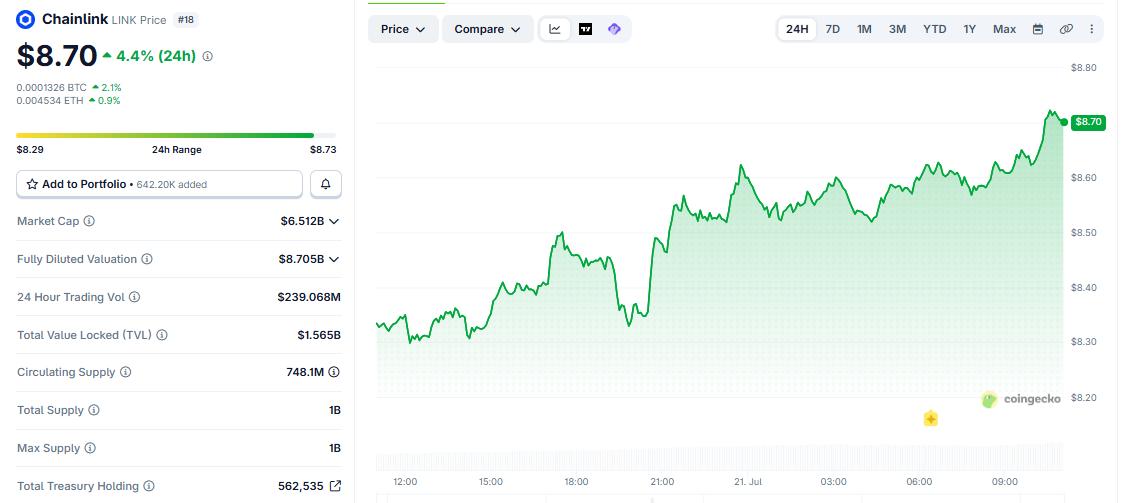Show Total Treasury Holding info icon
This screenshot has width=1121, height=503.
click(x=149, y=486)
